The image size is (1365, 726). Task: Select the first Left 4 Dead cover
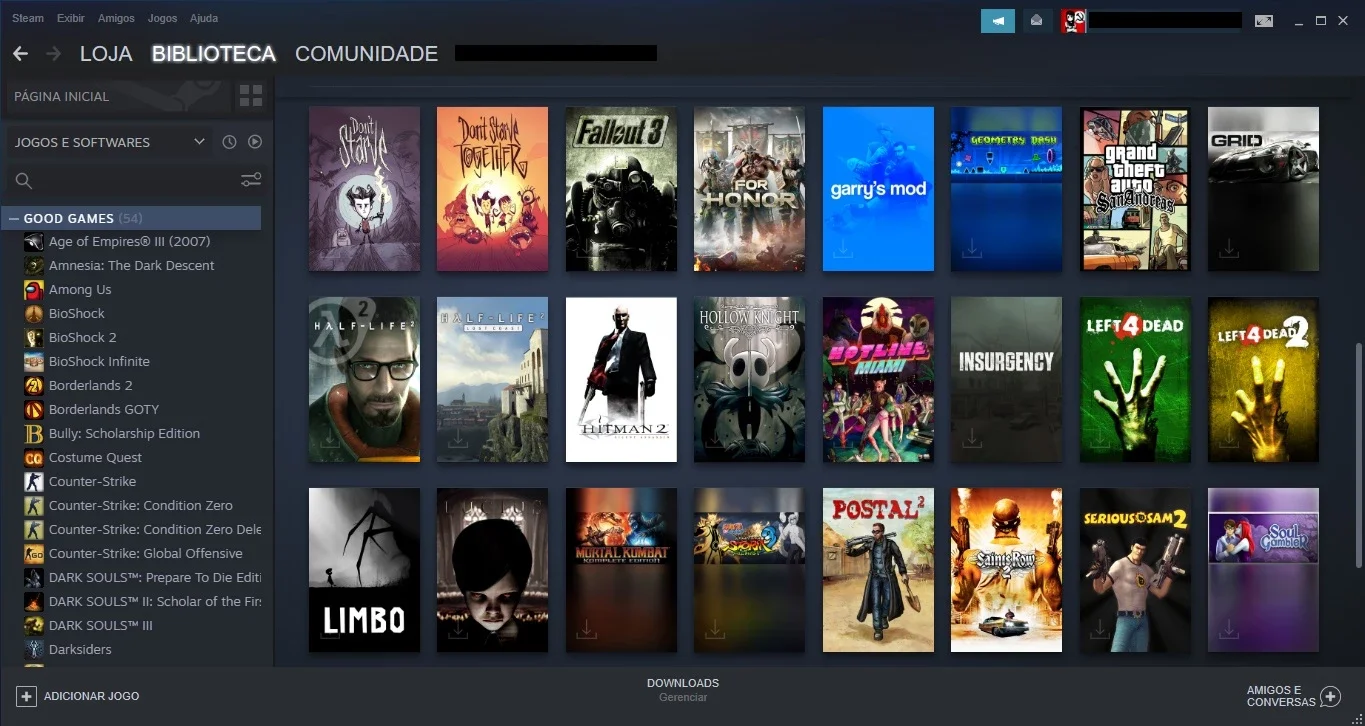point(1135,380)
